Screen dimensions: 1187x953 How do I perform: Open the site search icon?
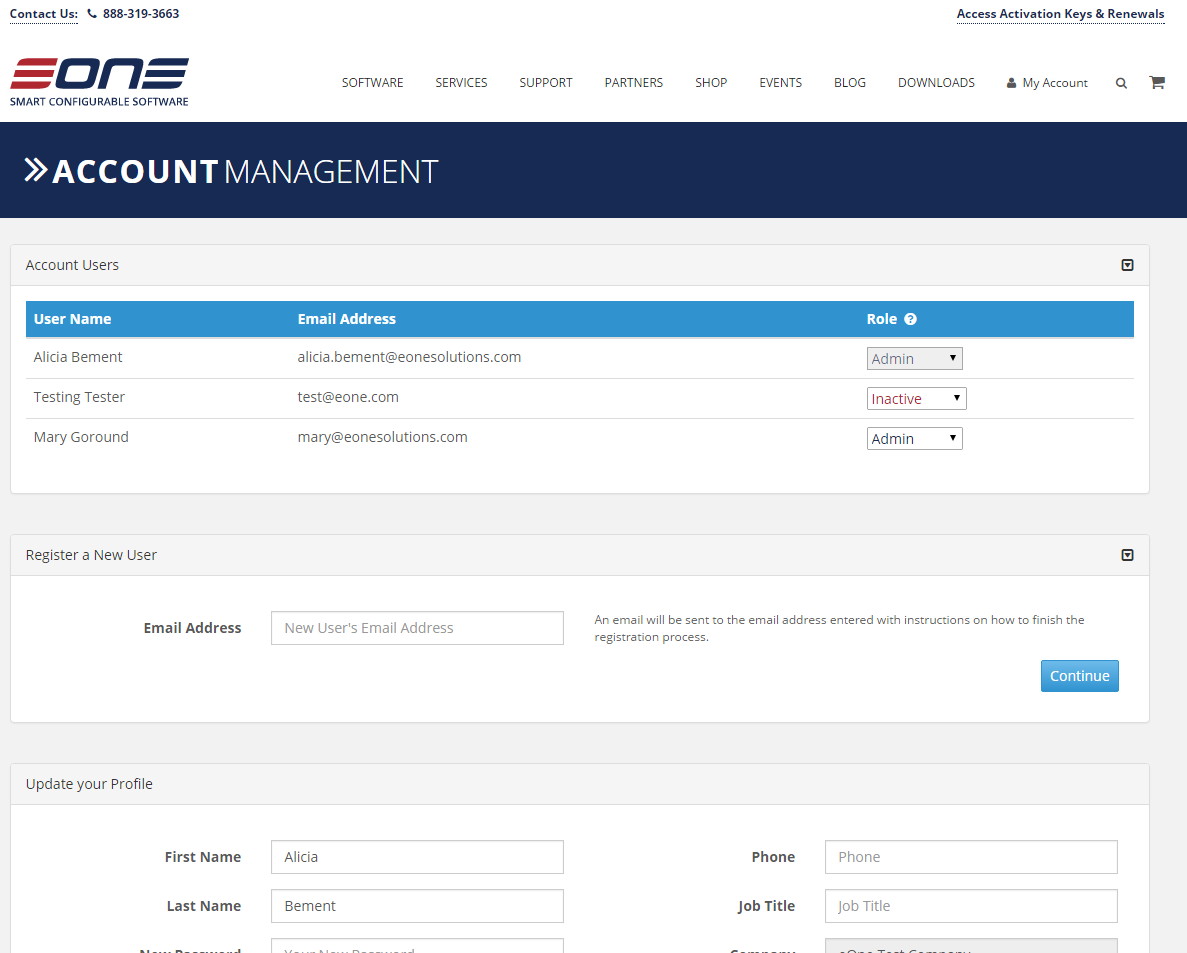coord(1121,83)
